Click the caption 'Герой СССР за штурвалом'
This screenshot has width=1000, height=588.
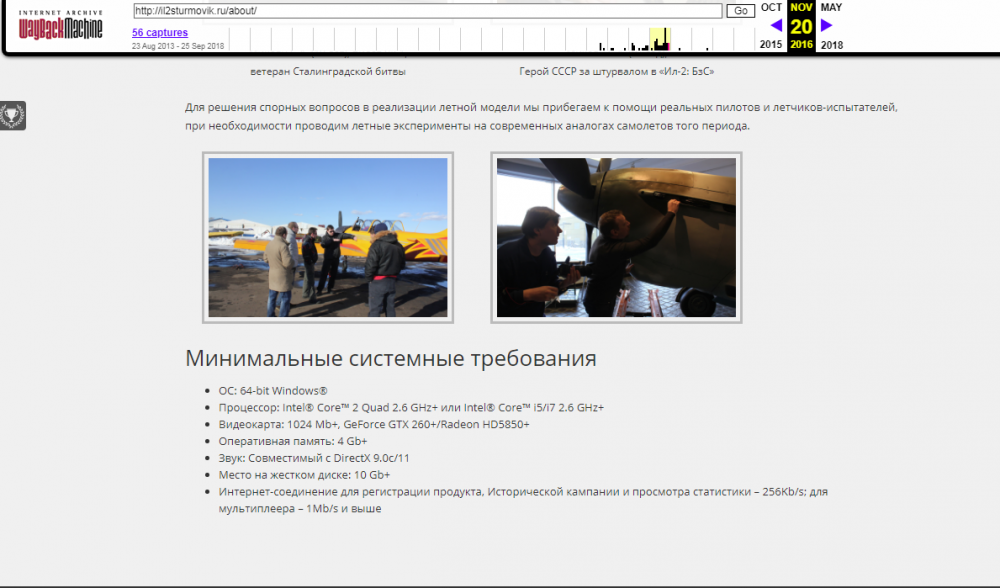[617, 71]
